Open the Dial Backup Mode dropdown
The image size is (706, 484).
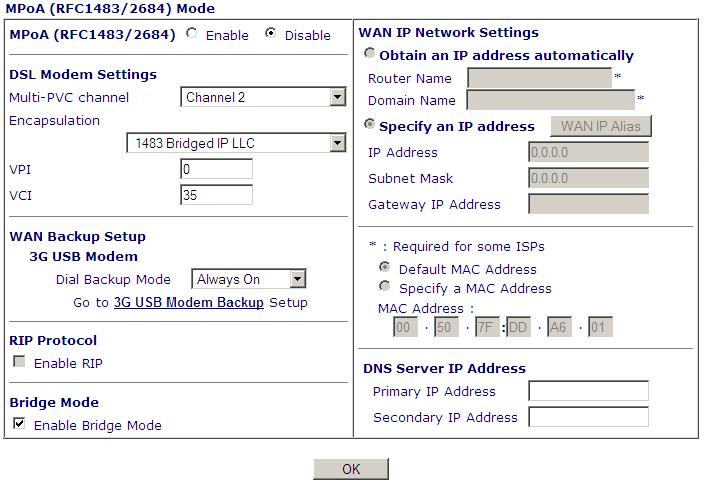click(249, 280)
